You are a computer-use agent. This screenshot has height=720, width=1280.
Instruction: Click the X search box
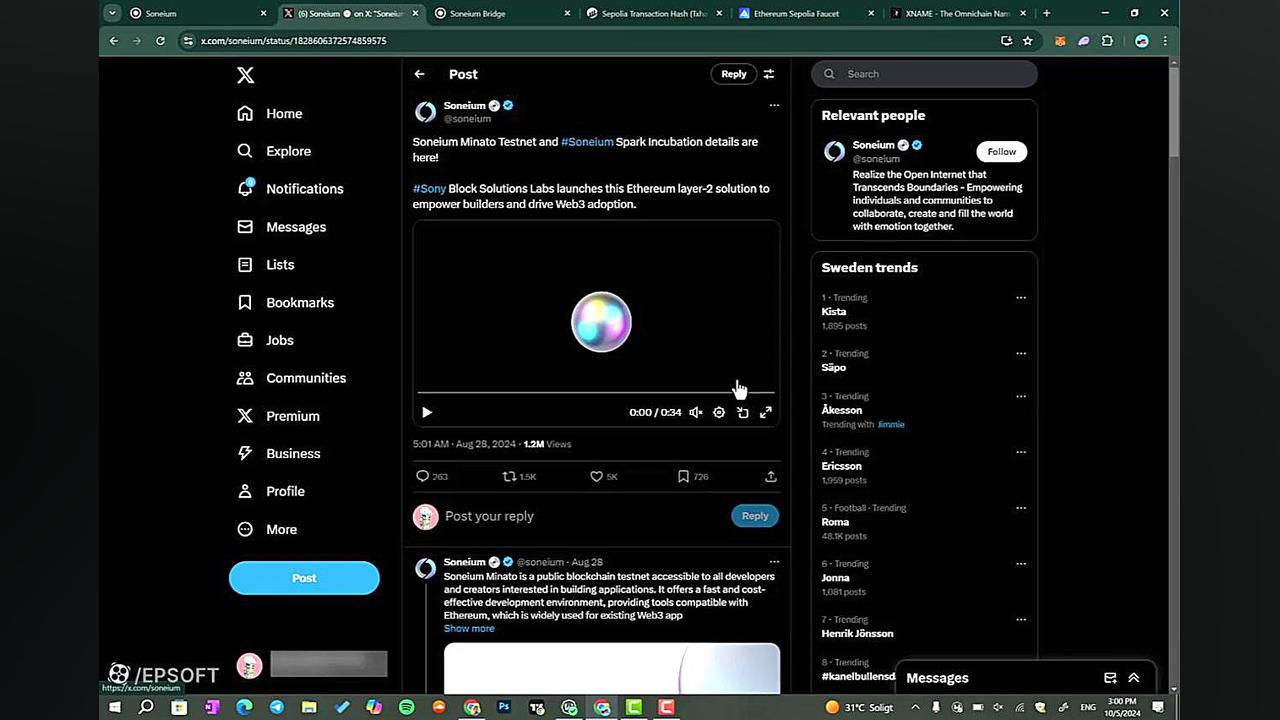(924, 74)
